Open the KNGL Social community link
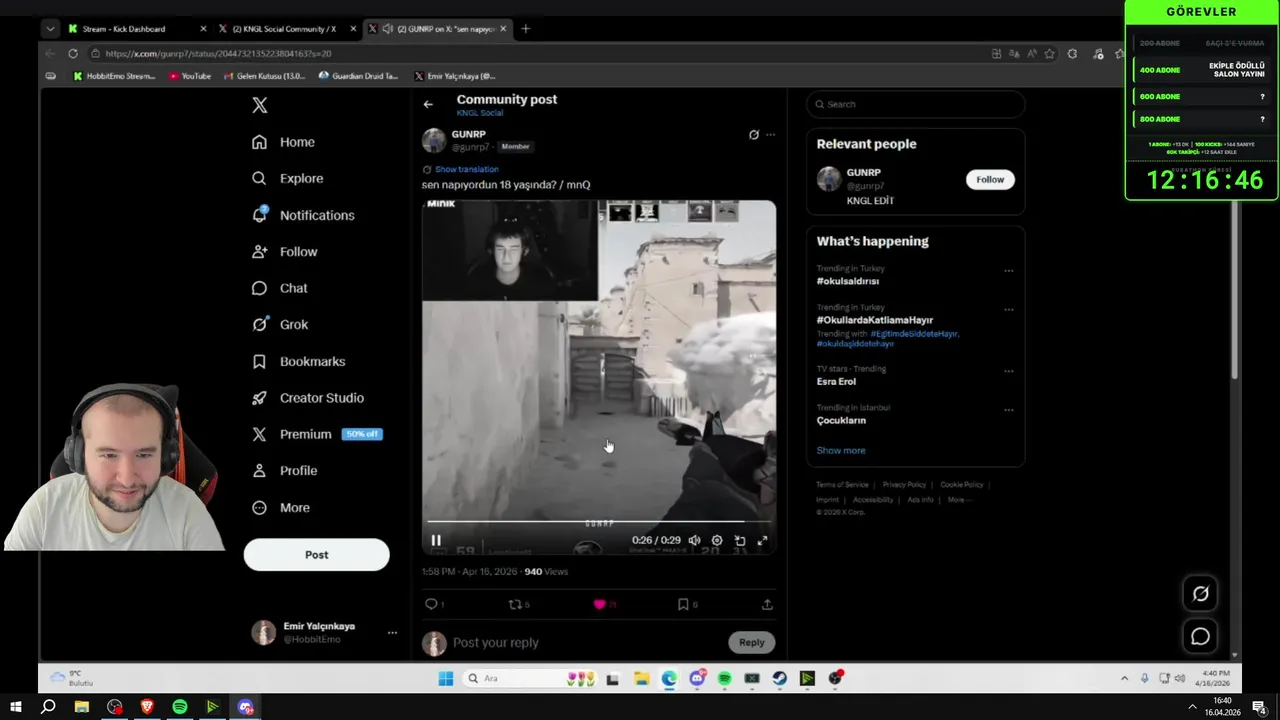1280x720 pixels. point(480,113)
